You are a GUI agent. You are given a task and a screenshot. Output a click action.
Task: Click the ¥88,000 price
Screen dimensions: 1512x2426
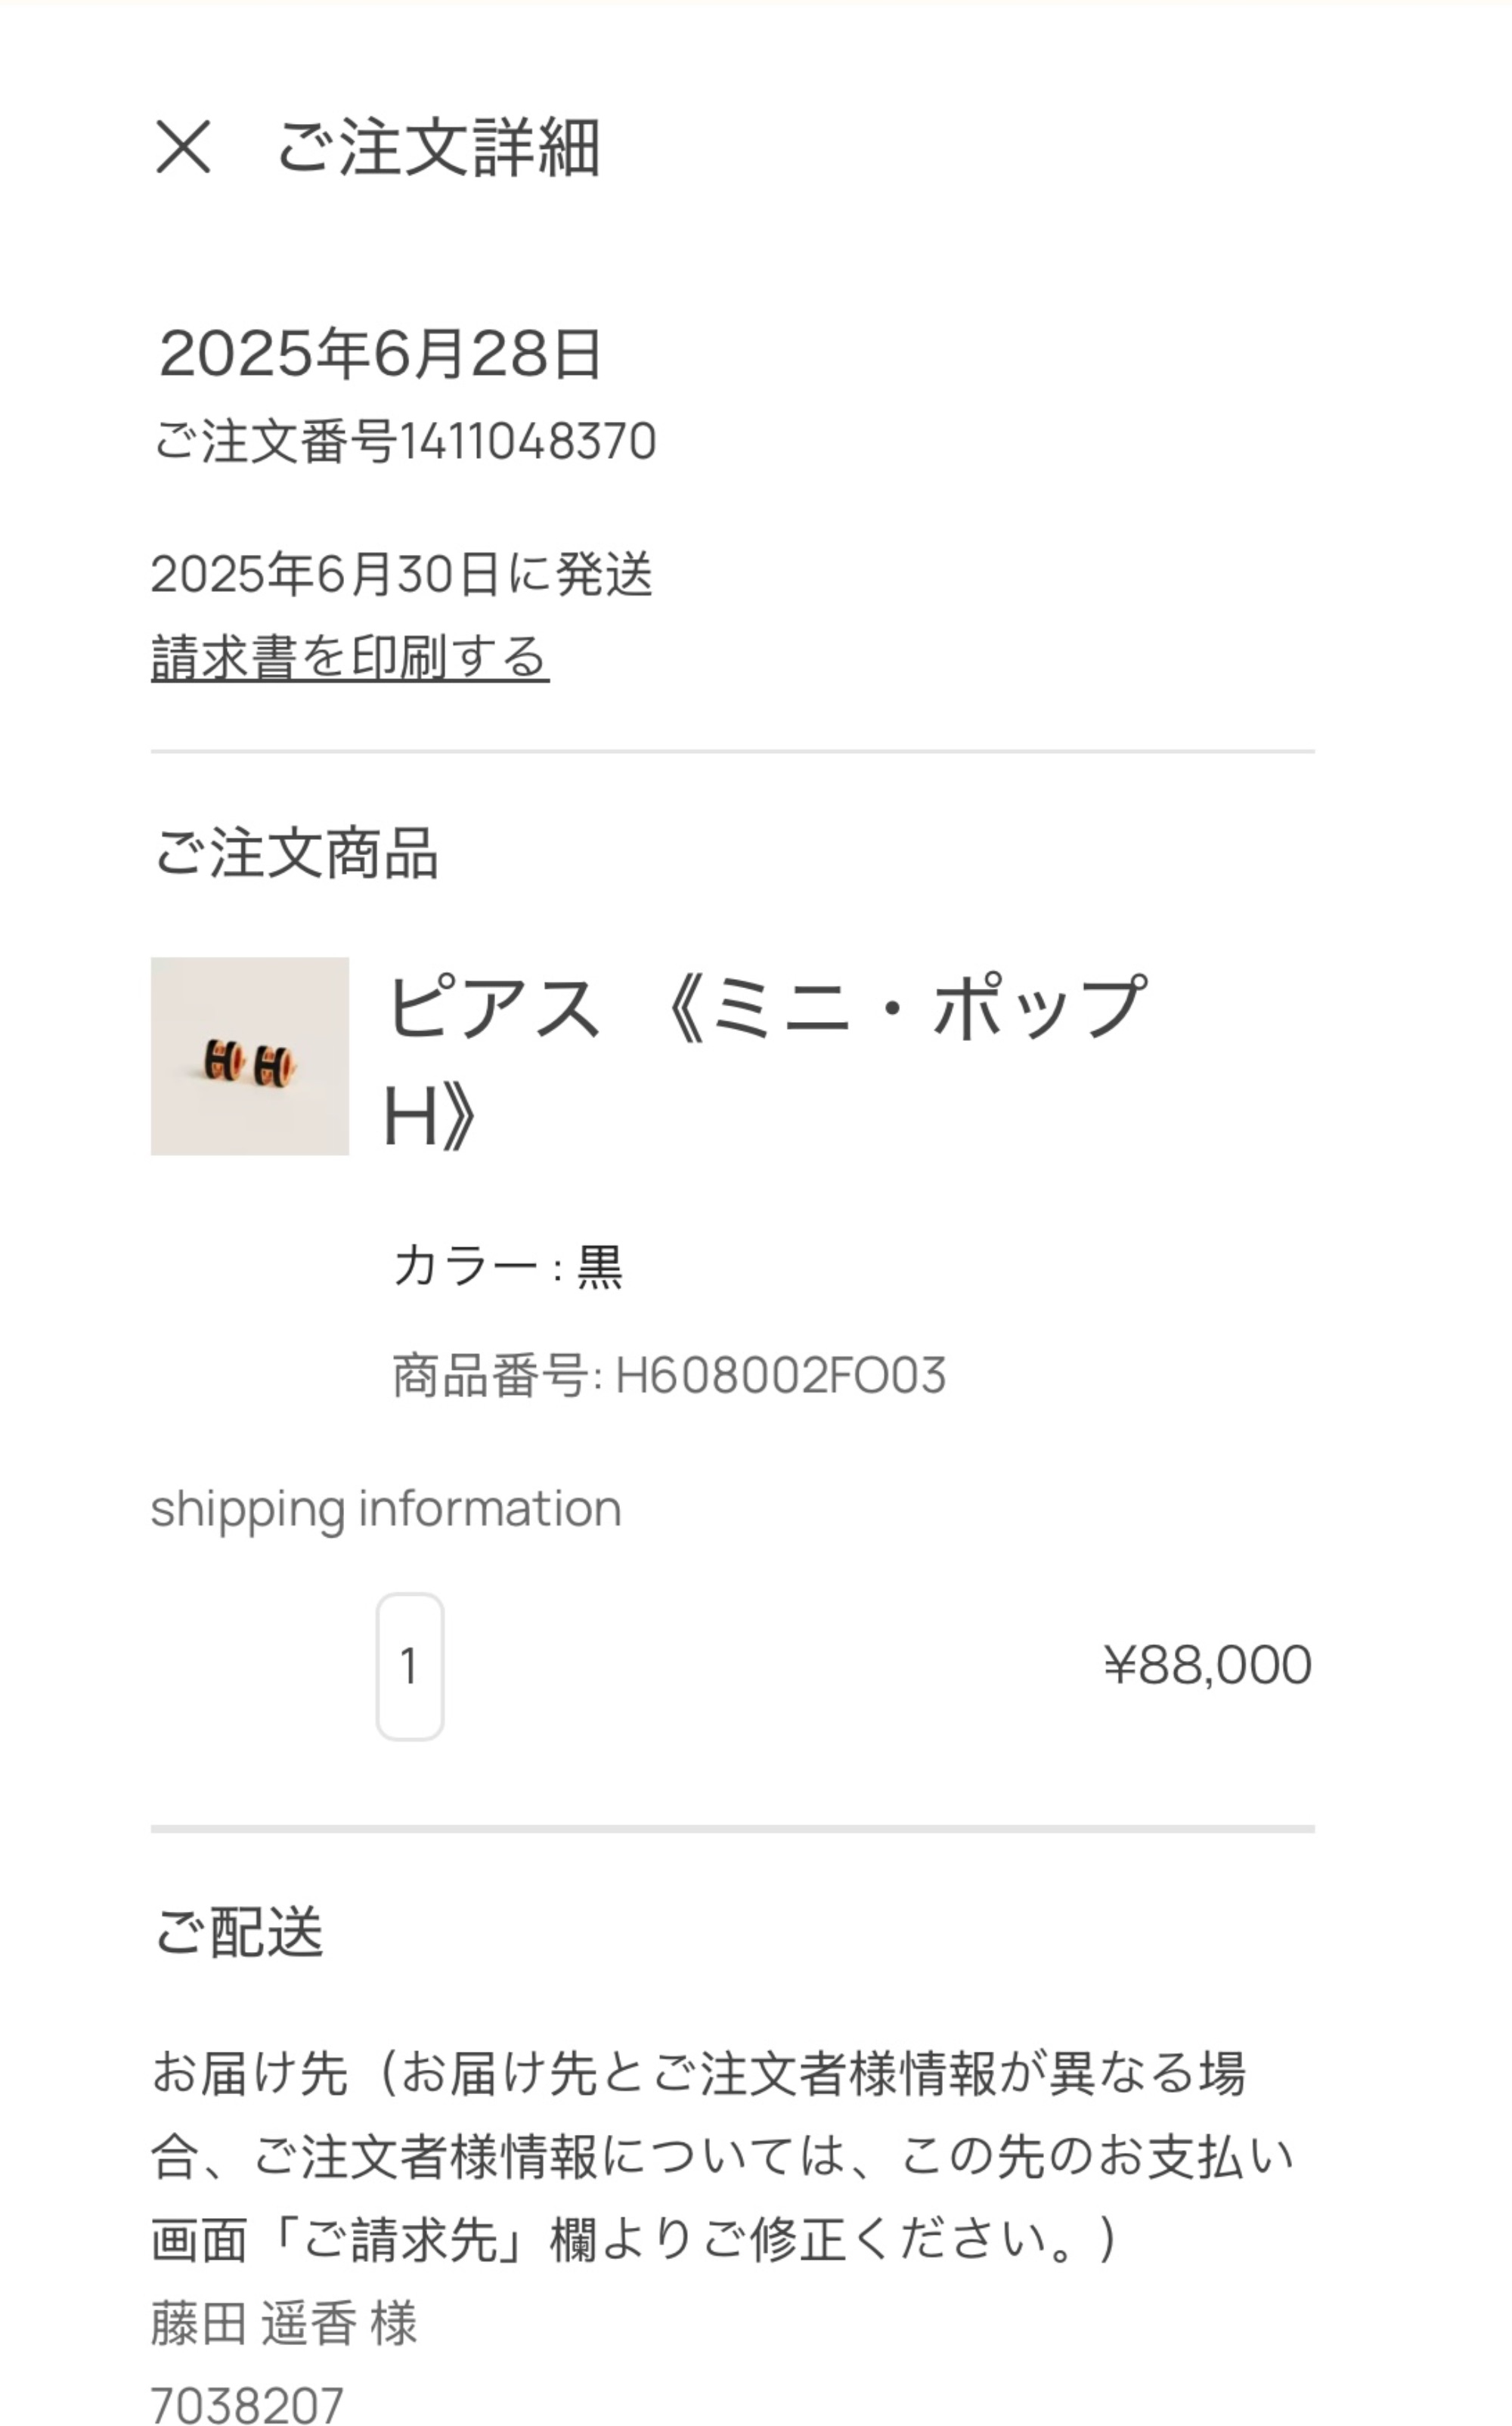1207,1665
